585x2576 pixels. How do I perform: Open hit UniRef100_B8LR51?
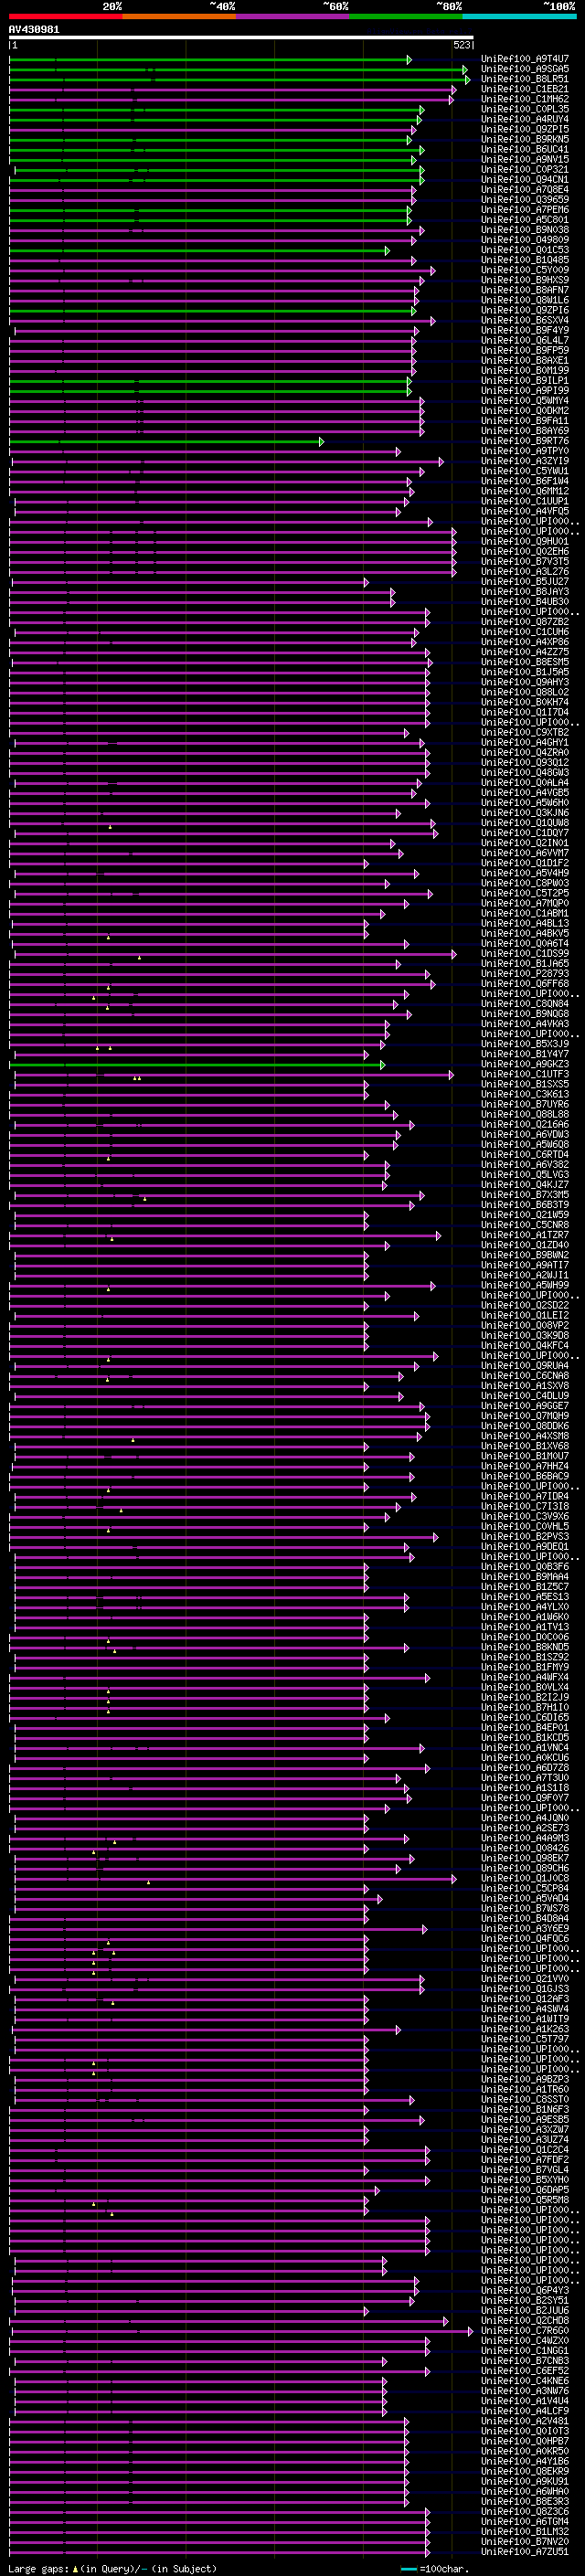pos(525,79)
